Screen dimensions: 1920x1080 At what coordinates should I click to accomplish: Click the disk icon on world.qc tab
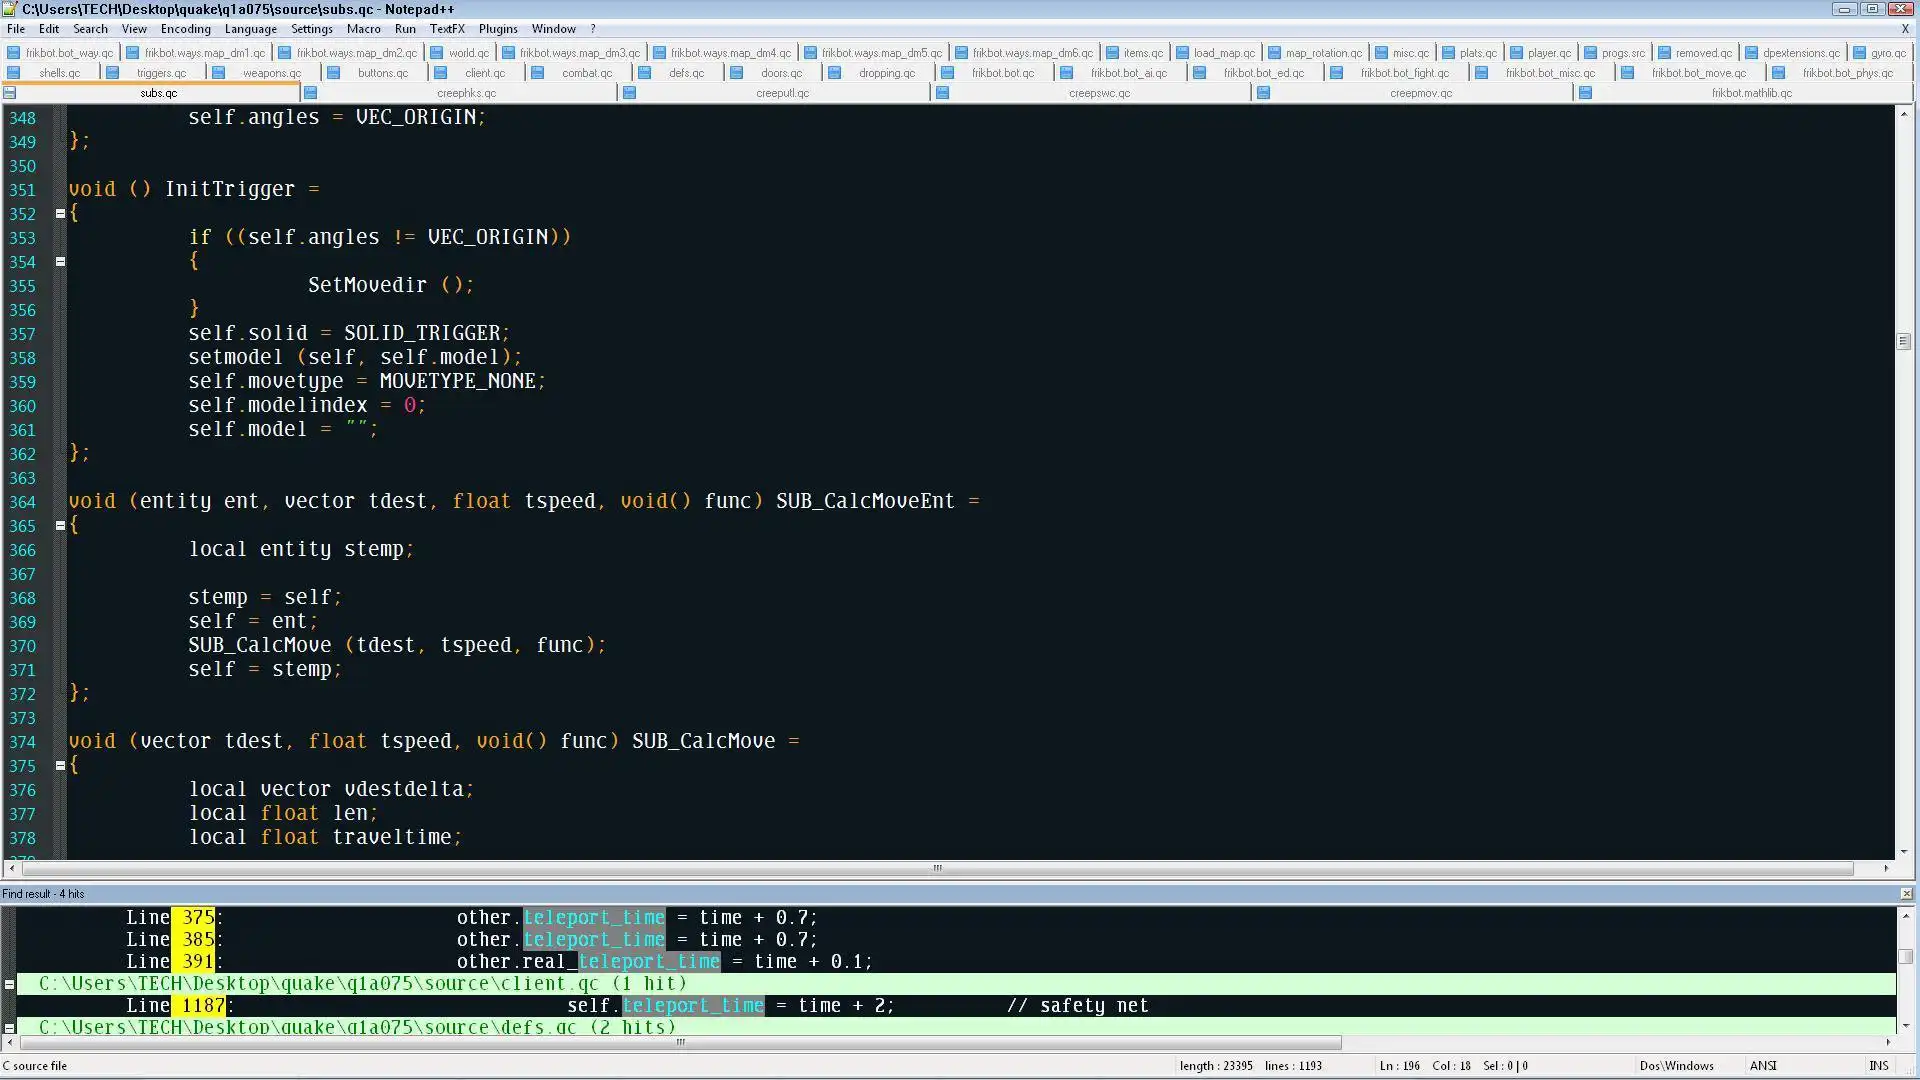click(436, 53)
